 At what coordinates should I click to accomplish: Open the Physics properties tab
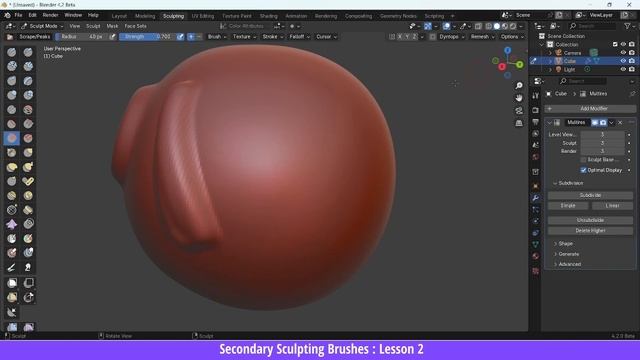[536, 221]
